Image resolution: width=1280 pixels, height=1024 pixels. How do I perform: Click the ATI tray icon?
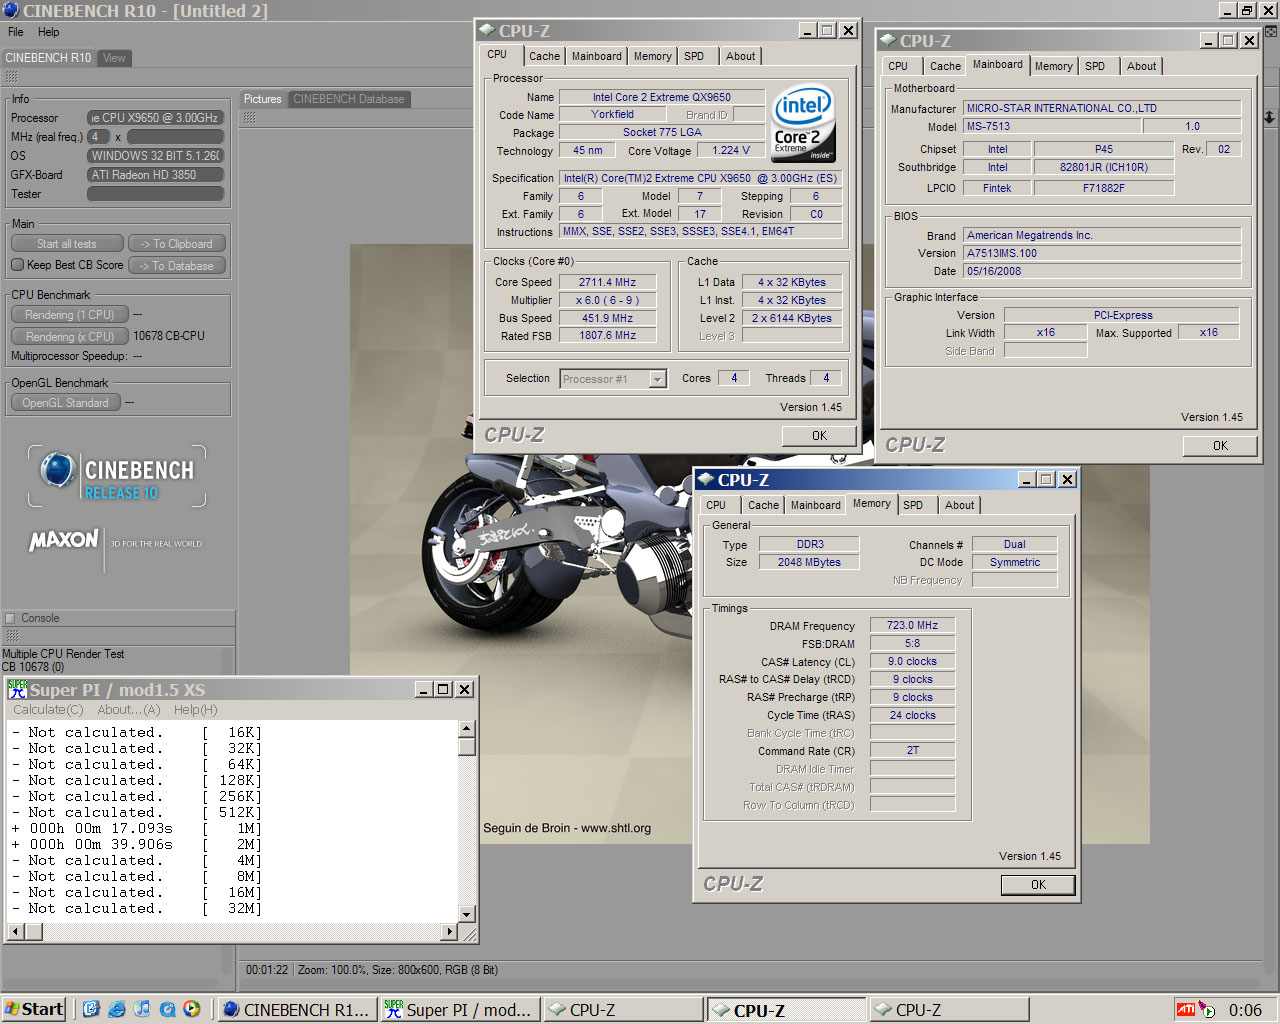(1186, 1010)
